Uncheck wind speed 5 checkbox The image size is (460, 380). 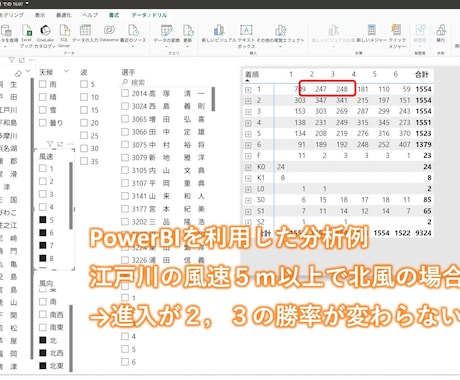[43, 220]
